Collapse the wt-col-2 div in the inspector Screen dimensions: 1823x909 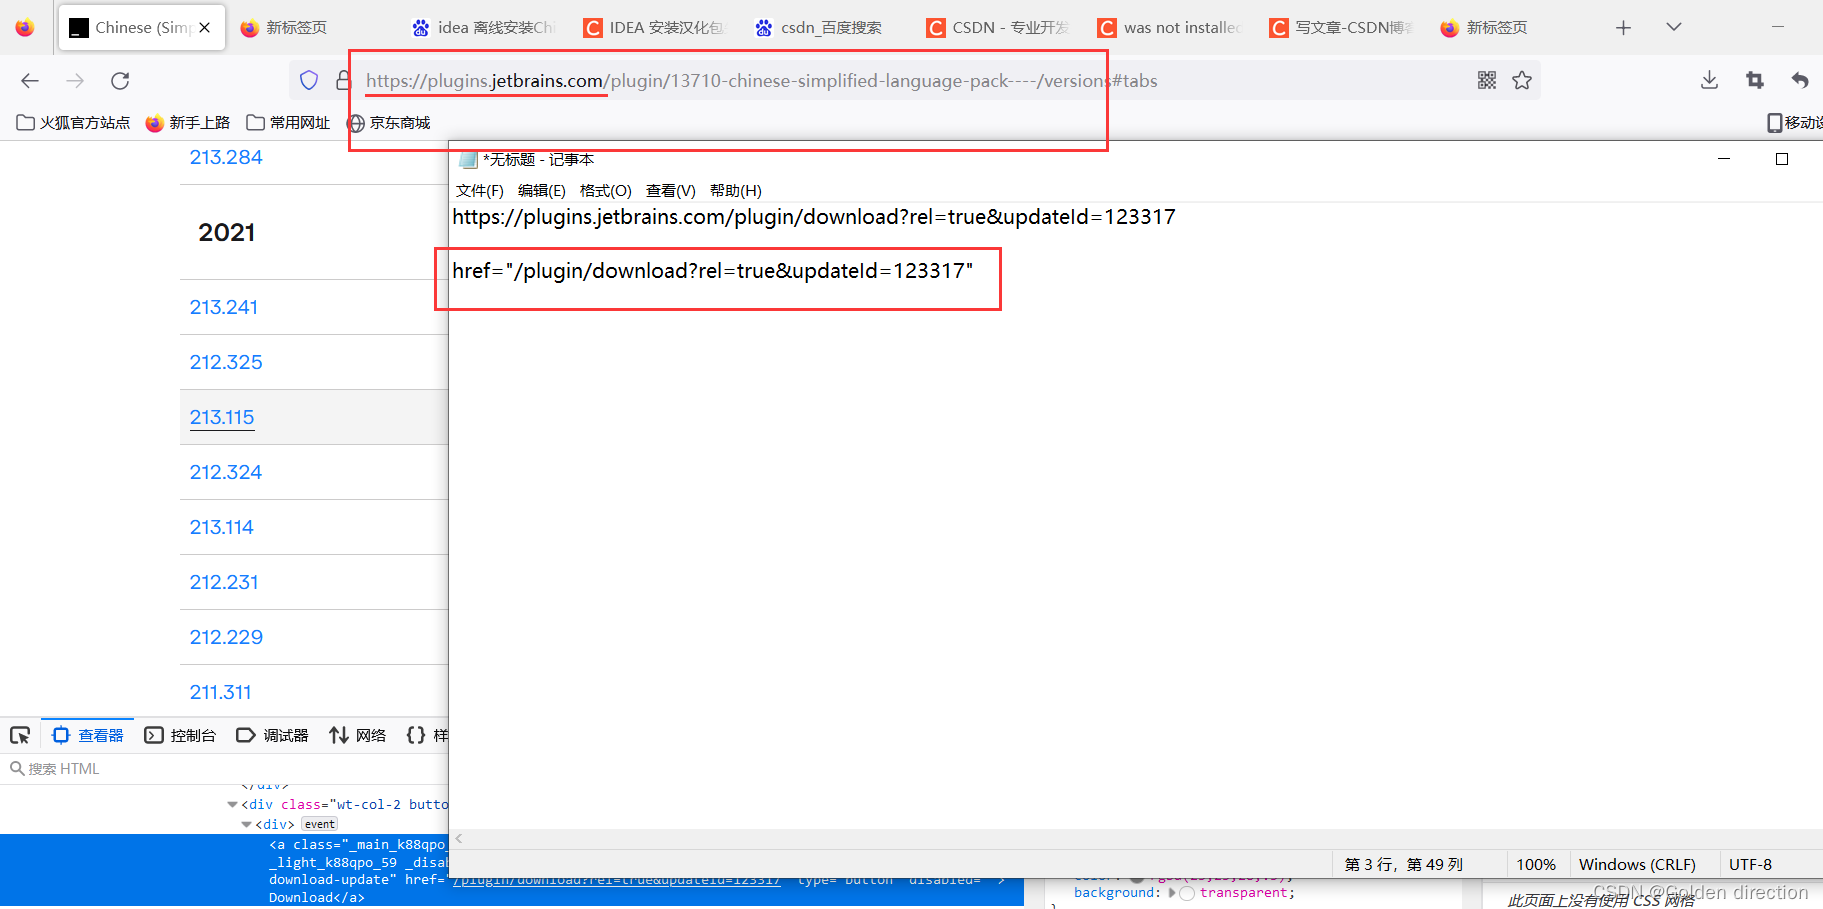[x=232, y=803]
